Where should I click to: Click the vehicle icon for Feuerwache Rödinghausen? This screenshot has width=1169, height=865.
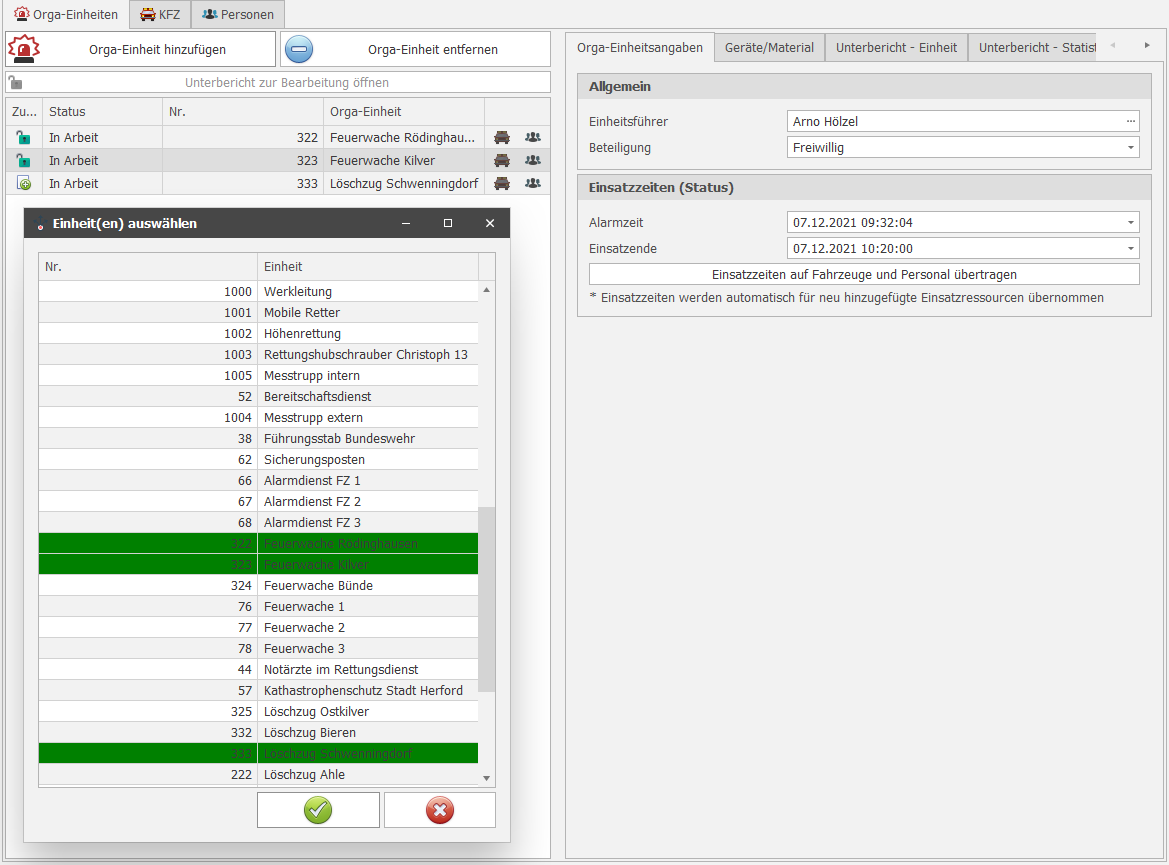point(502,137)
